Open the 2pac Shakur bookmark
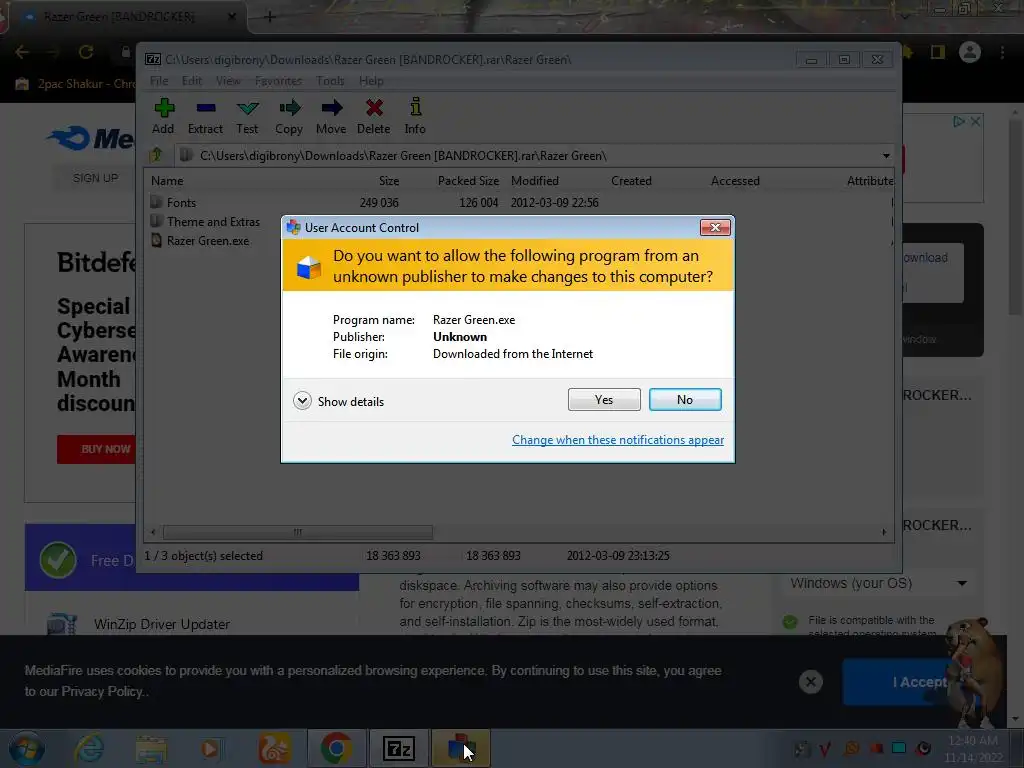Image resolution: width=1024 pixels, height=768 pixels. [x=75, y=84]
